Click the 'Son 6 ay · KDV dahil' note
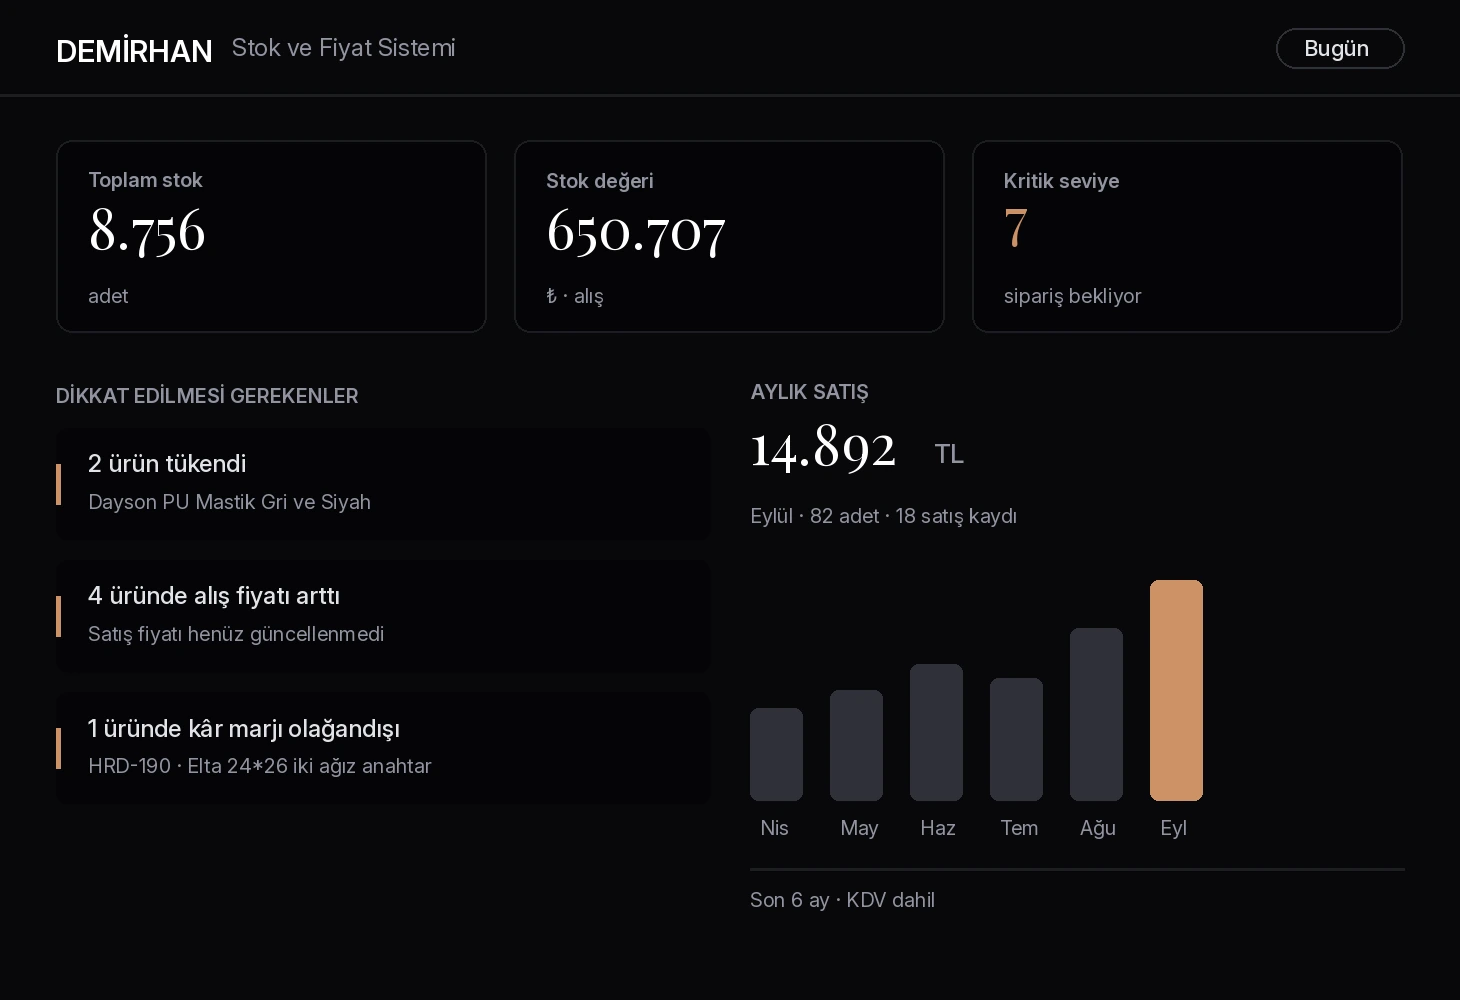This screenshot has width=1460, height=1000. coord(842,900)
